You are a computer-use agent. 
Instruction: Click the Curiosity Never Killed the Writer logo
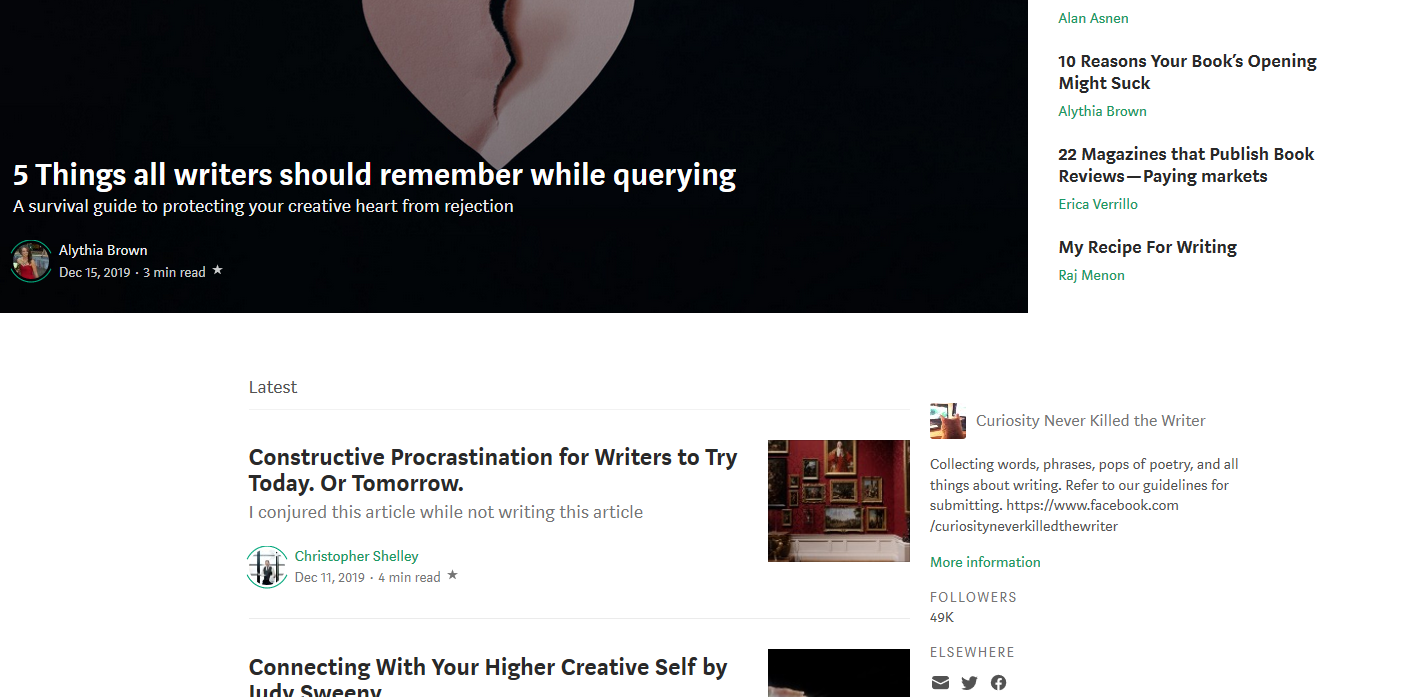948,421
